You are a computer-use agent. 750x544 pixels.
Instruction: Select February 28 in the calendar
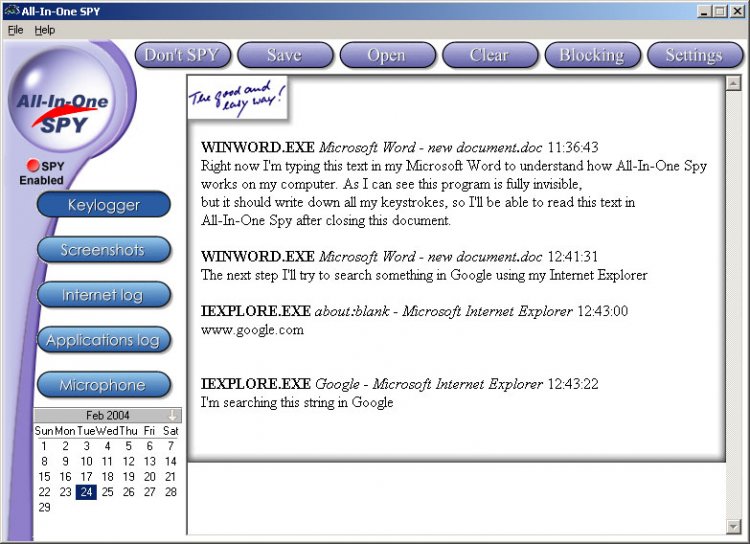(x=171, y=492)
